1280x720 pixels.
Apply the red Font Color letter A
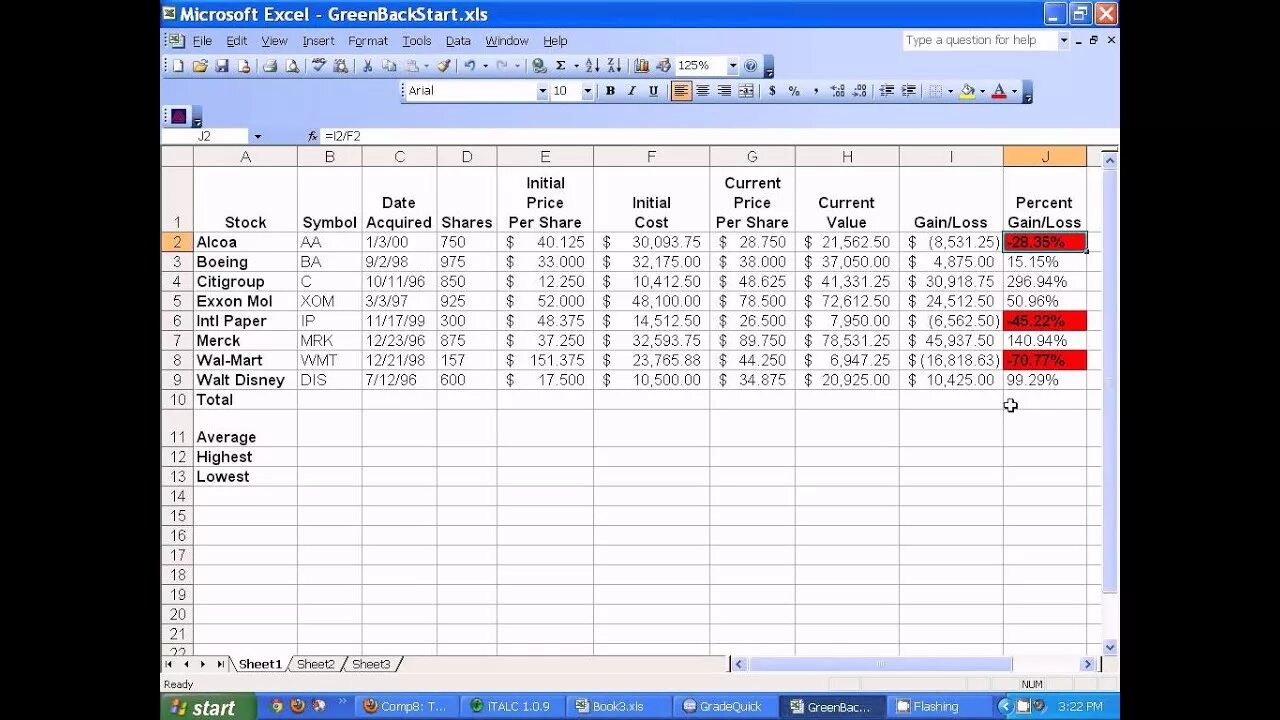tap(999, 91)
